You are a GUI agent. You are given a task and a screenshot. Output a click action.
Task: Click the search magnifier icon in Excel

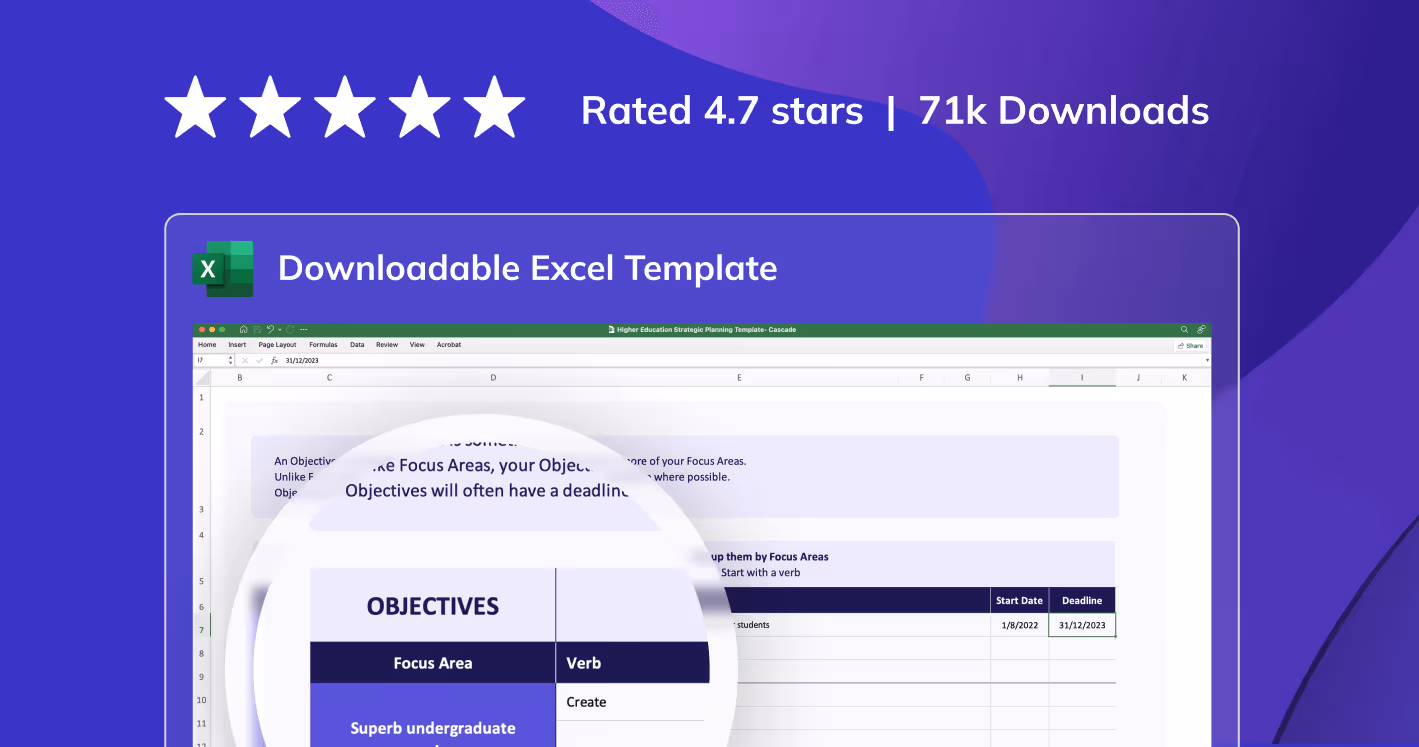click(1184, 329)
